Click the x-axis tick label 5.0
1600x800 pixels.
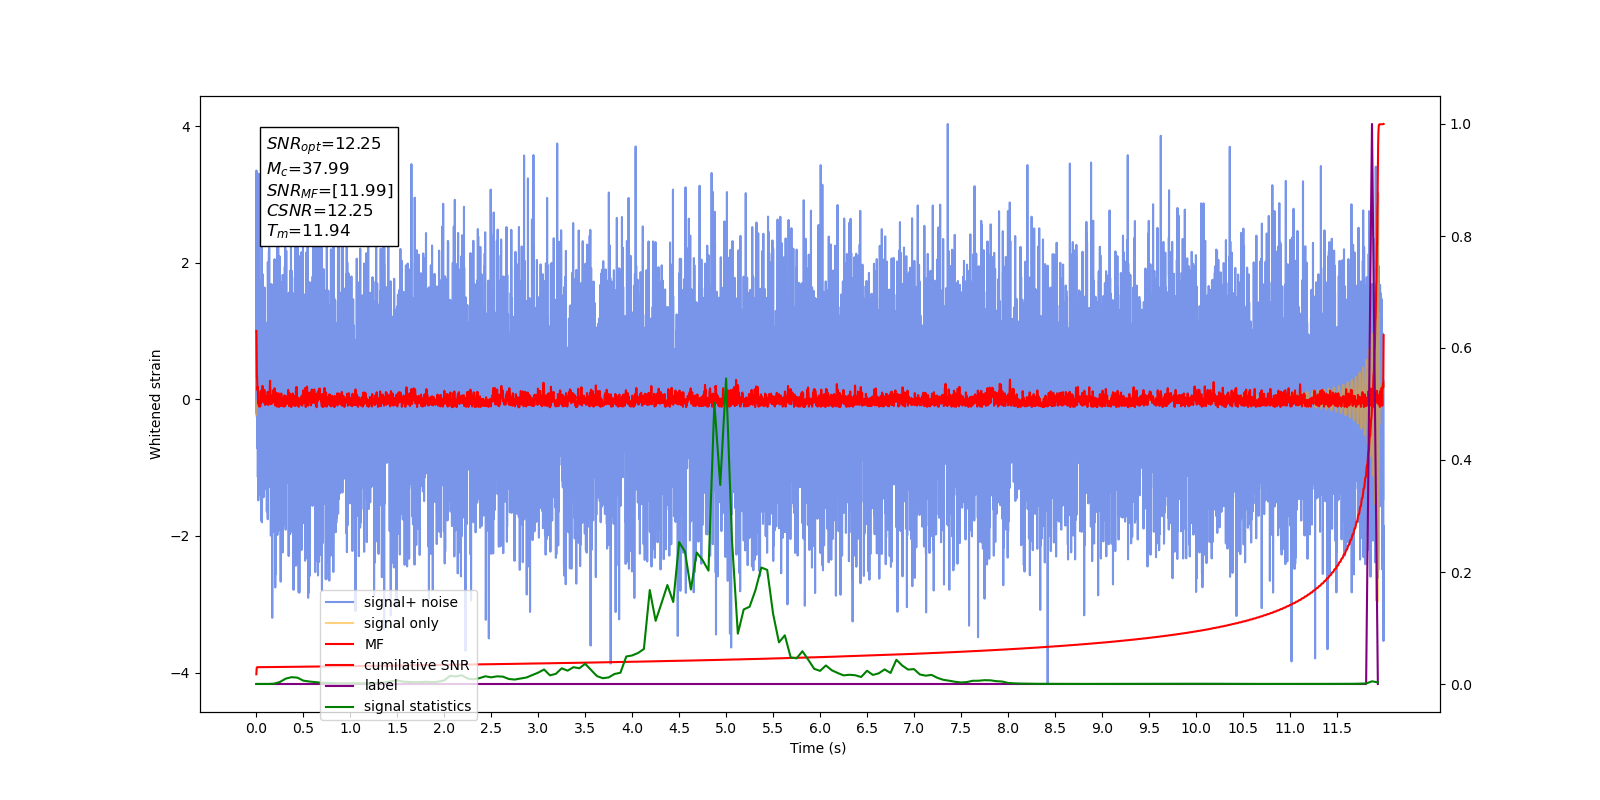tap(726, 728)
